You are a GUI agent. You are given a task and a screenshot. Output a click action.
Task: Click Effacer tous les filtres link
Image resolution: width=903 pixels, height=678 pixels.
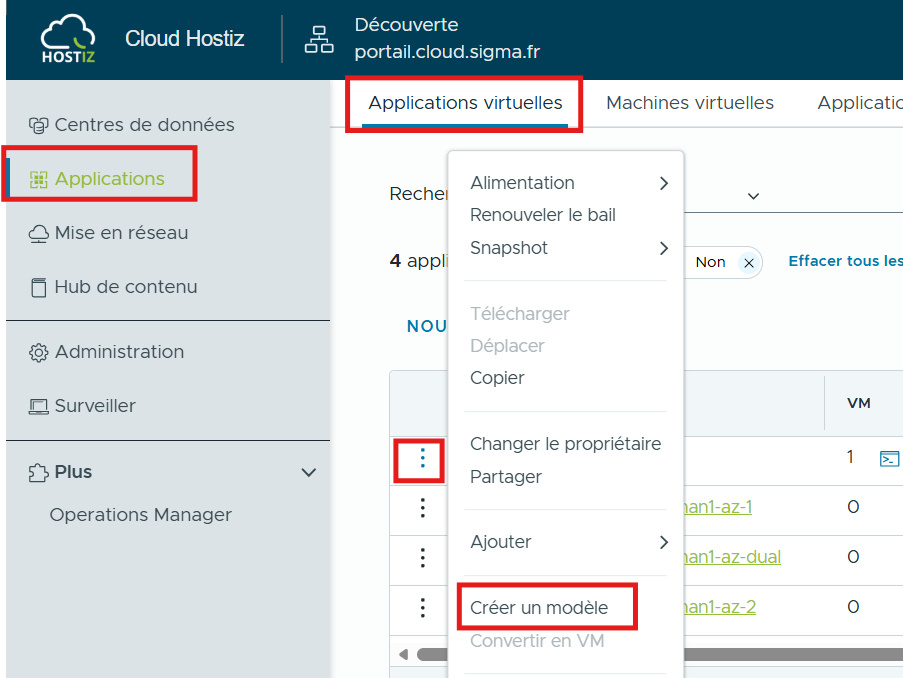pos(844,261)
